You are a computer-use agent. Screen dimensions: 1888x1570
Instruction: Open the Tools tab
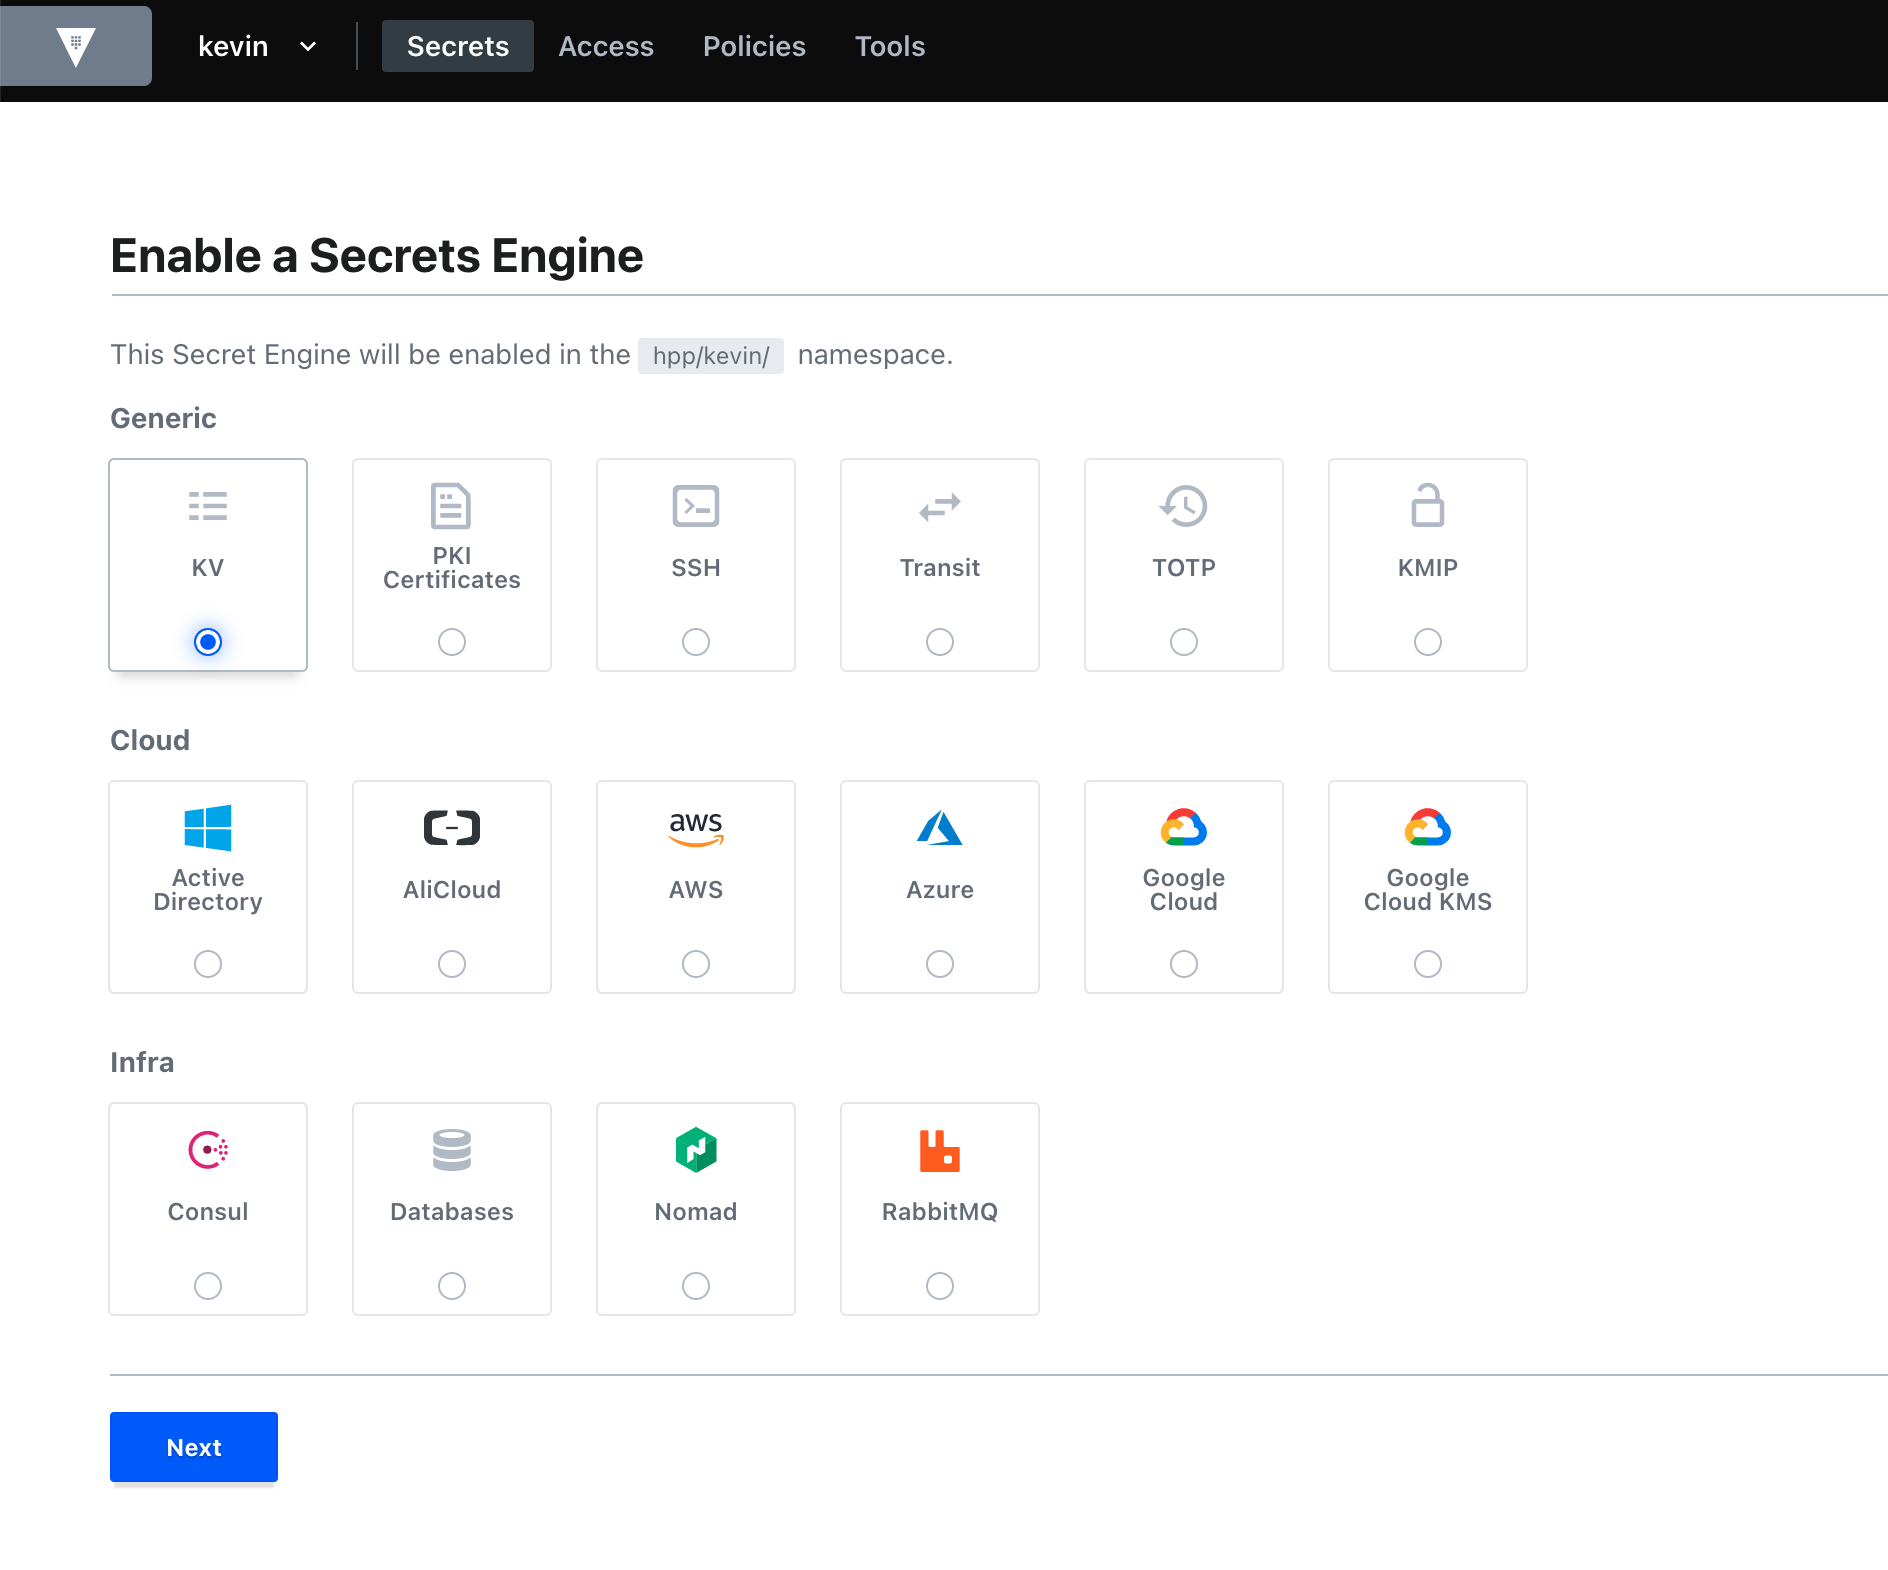tap(890, 46)
